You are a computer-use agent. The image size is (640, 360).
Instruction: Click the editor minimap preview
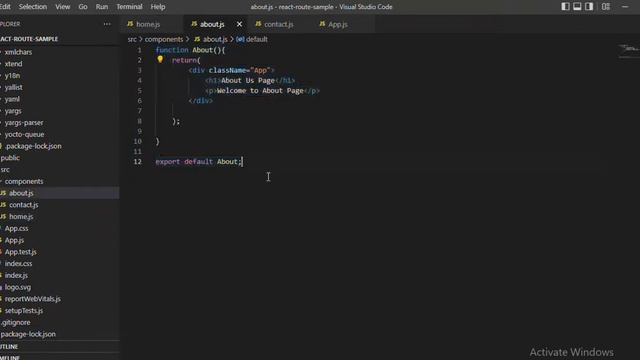[x=628, y=51]
